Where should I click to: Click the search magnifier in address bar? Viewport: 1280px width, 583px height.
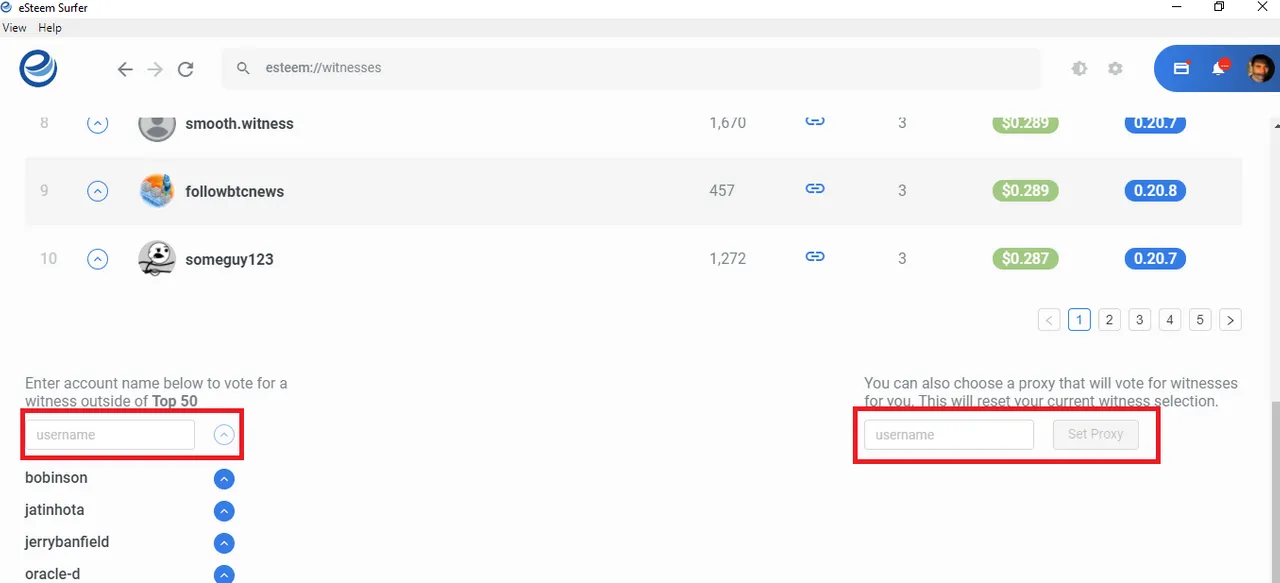(243, 68)
